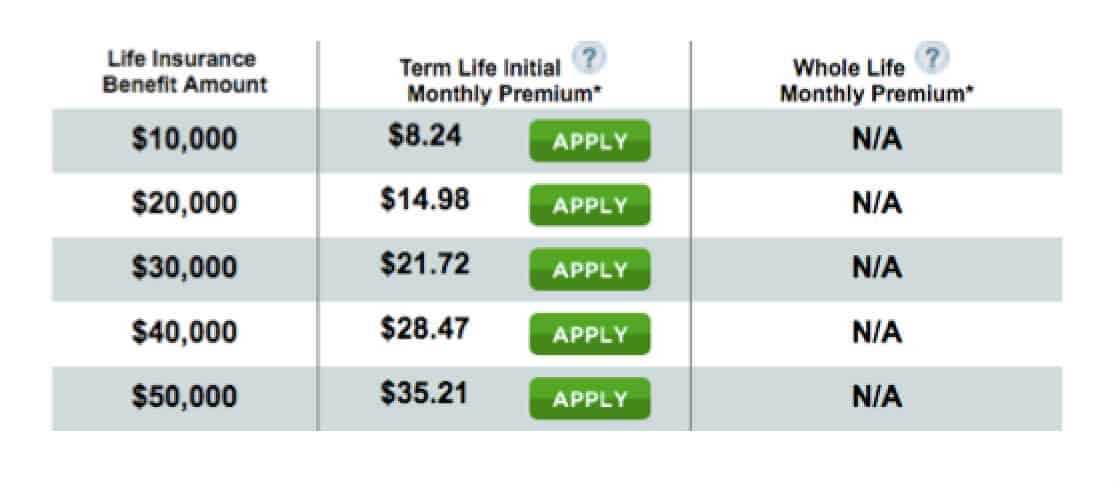Select the $40,000 benefit amount cell
The height and width of the screenshot is (486, 1119).
tap(184, 333)
